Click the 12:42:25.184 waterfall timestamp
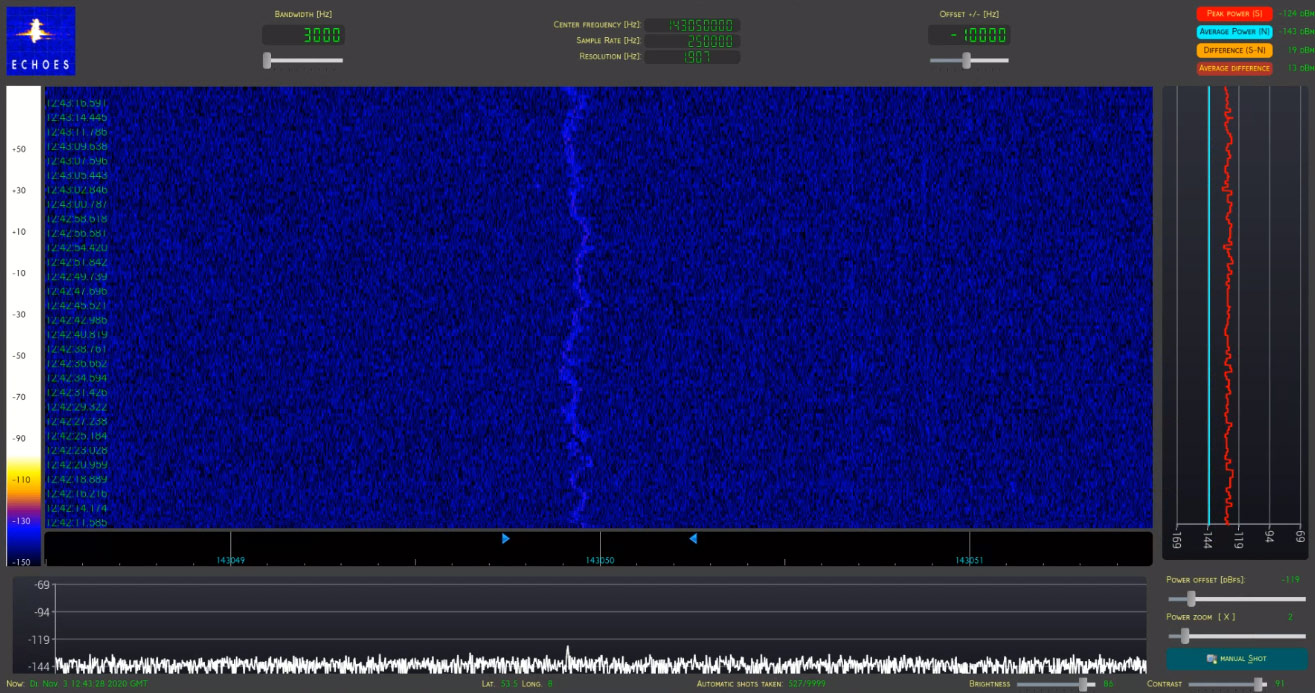This screenshot has height=693, width=1315. [76, 436]
